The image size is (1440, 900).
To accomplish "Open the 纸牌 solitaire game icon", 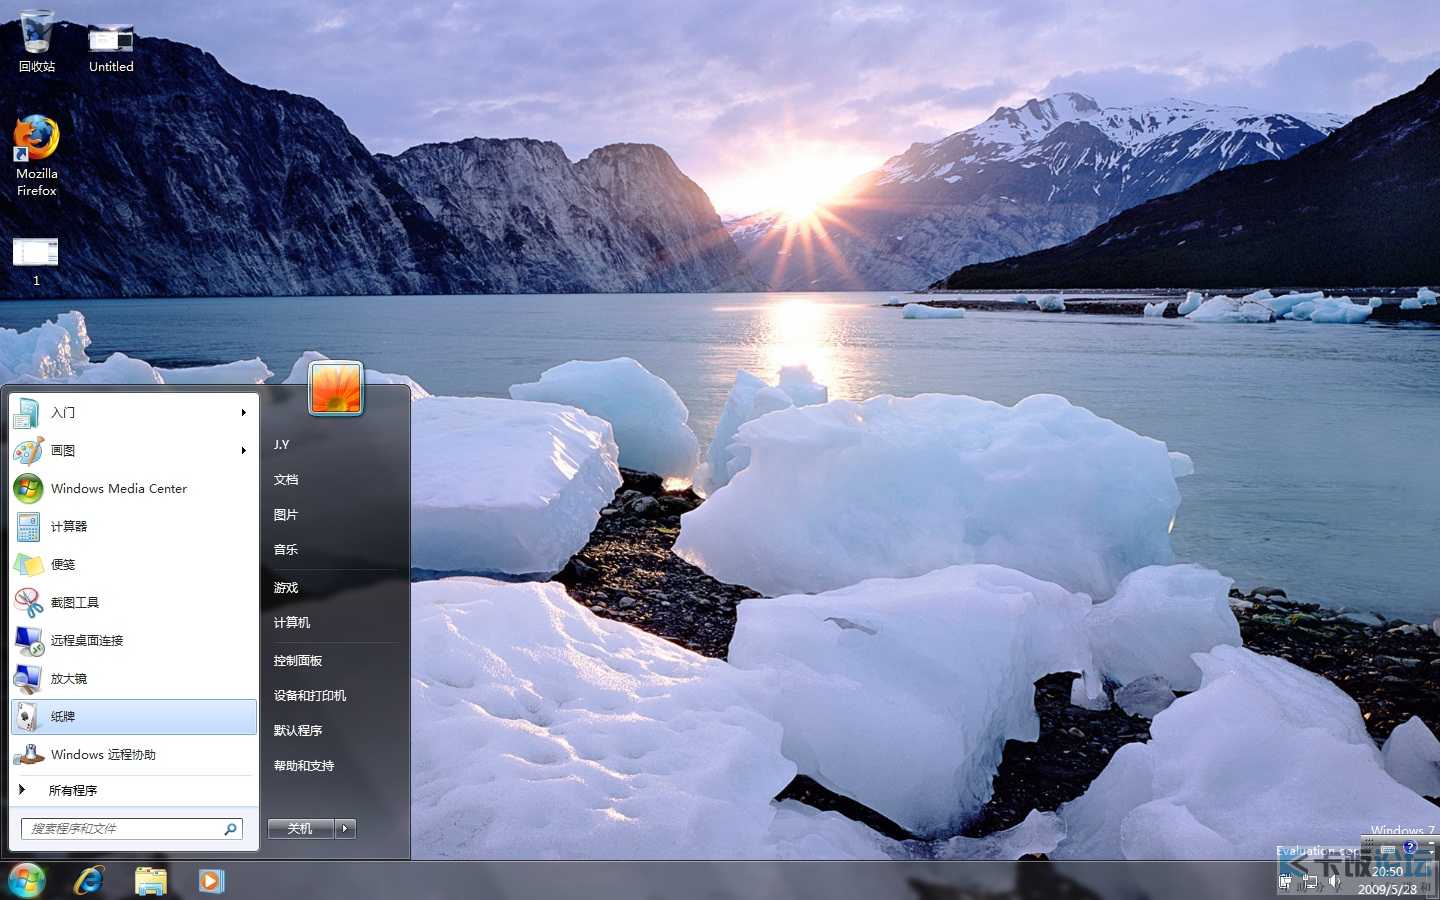I will click(x=27, y=716).
